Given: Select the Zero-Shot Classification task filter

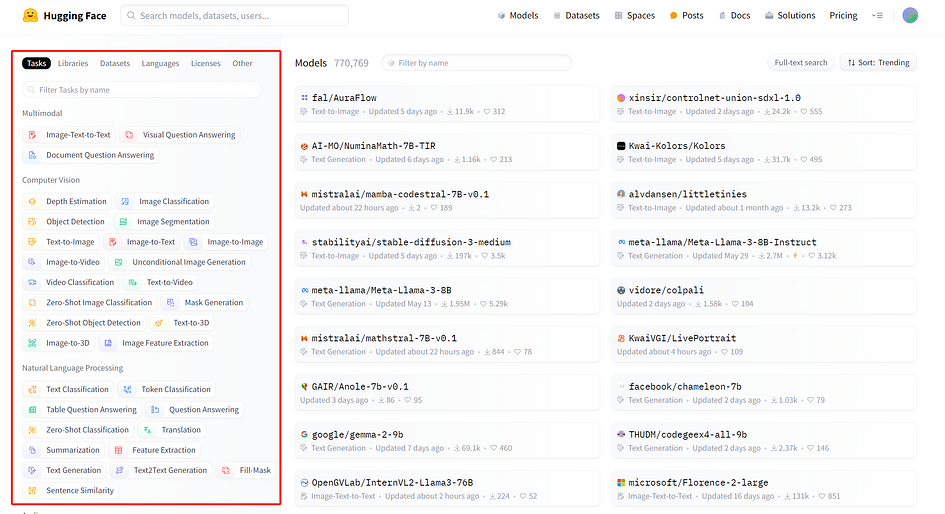Looking at the screenshot, I should [79, 430].
